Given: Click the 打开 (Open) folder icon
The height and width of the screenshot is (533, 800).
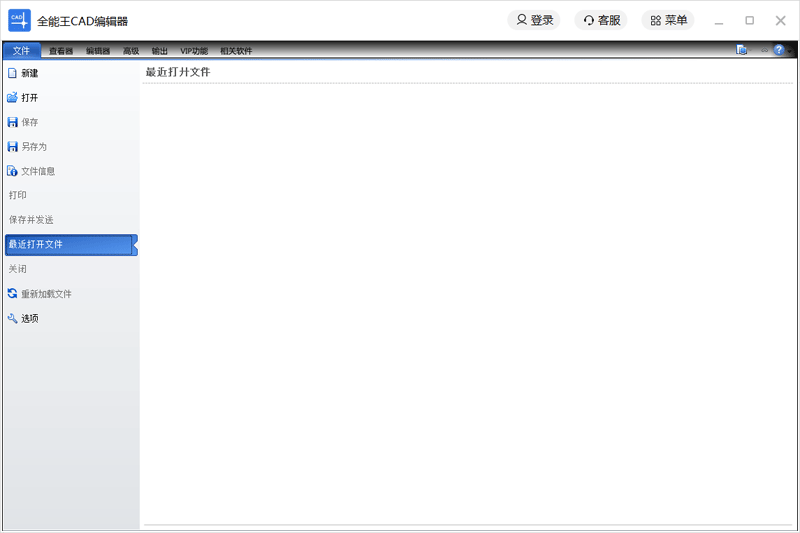Looking at the screenshot, I should 12,98.
